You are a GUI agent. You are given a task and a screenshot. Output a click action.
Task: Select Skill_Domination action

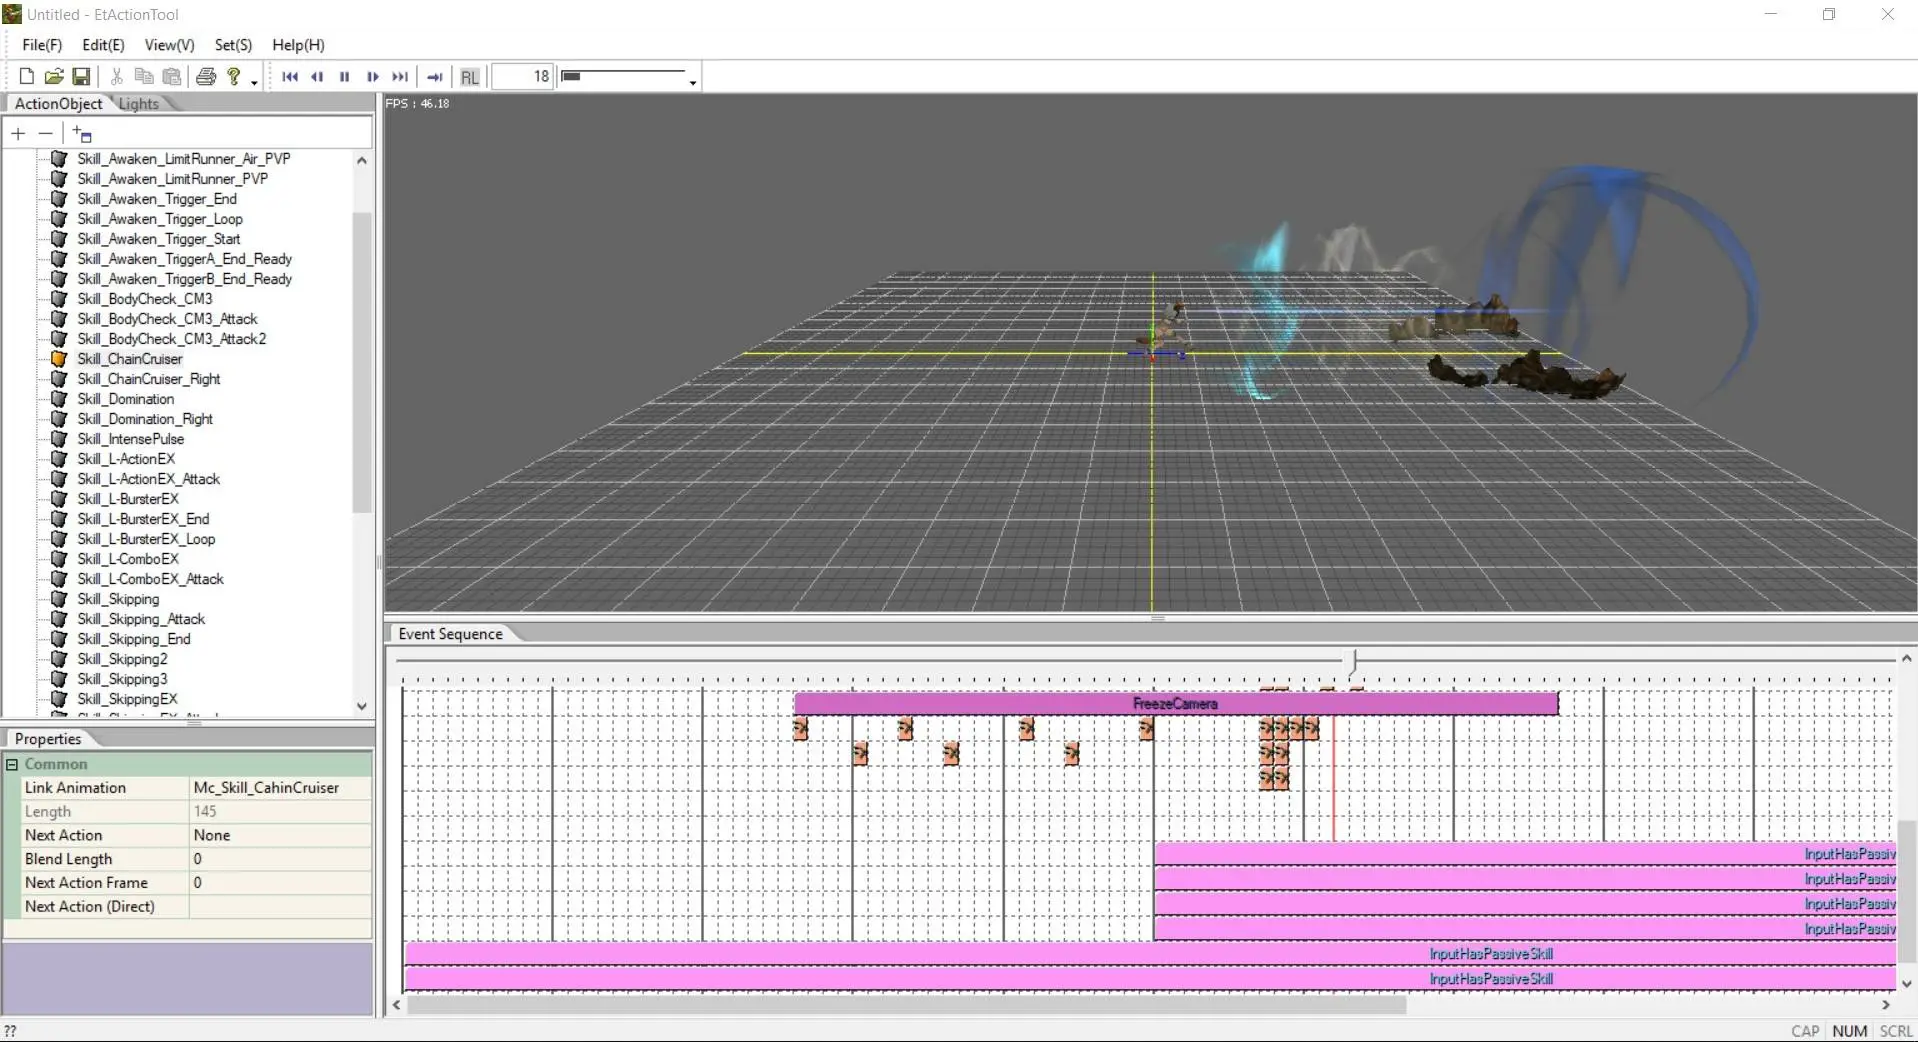tap(126, 399)
